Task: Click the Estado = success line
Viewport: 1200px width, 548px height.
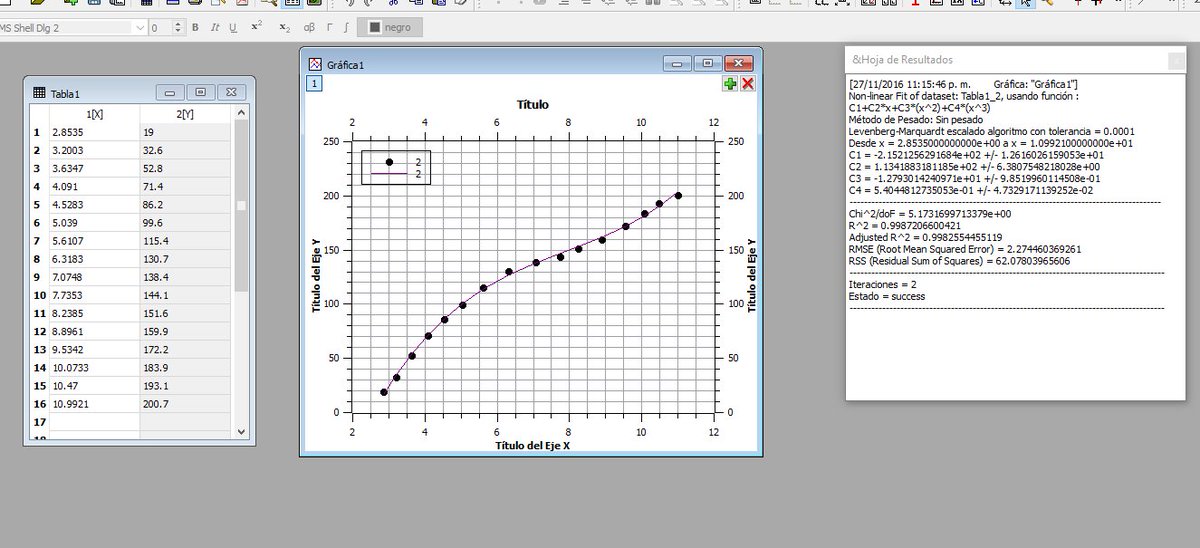Action: click(x=886, y=296)
